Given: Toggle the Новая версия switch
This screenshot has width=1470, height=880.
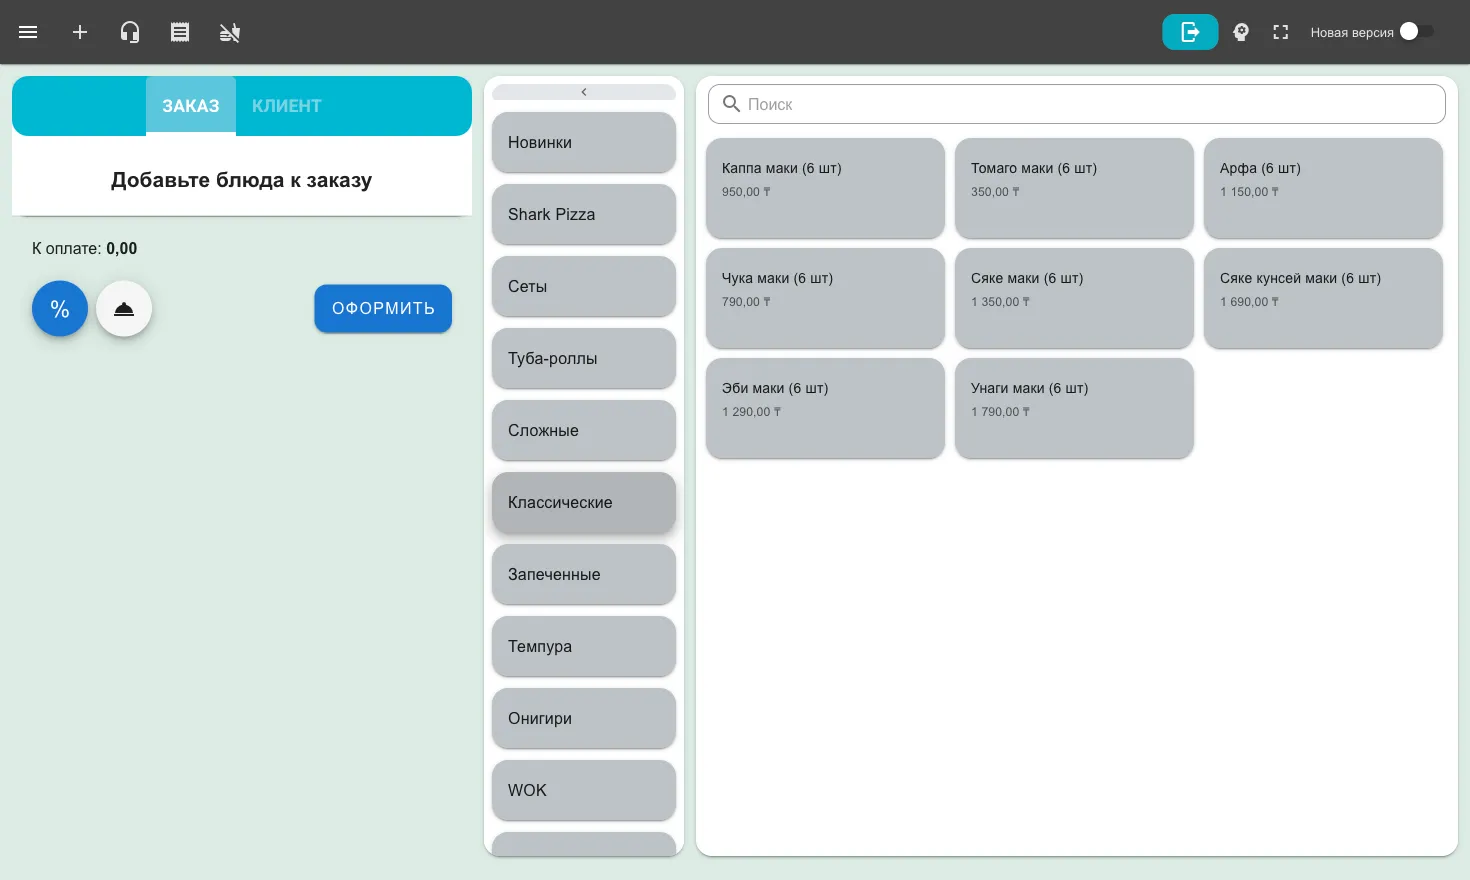Looking at the screenshot, I should point(1417,32).
